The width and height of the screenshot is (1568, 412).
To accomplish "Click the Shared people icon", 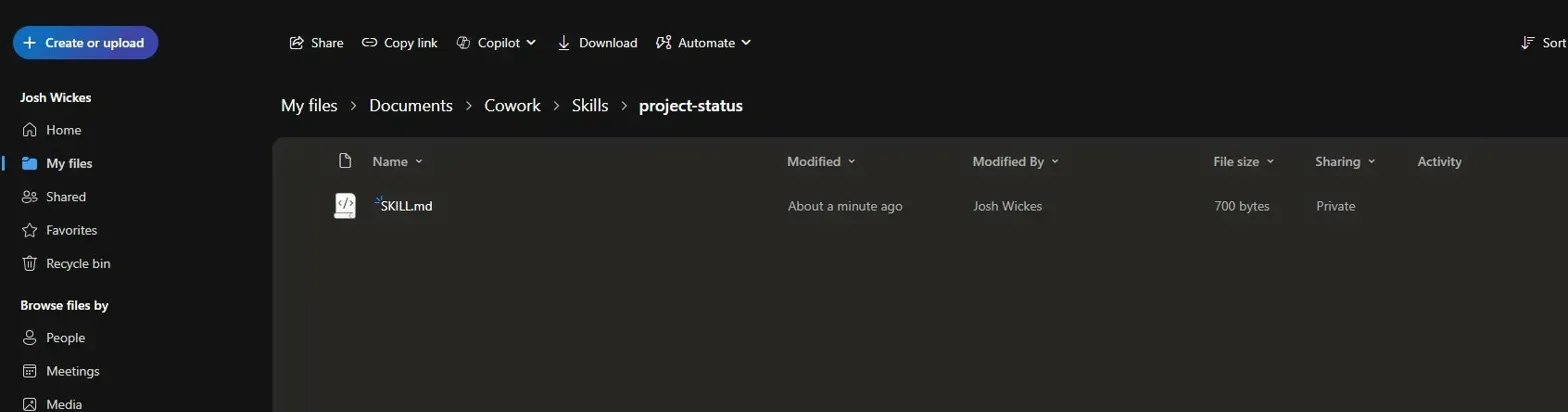I will [x=29, y=197].
